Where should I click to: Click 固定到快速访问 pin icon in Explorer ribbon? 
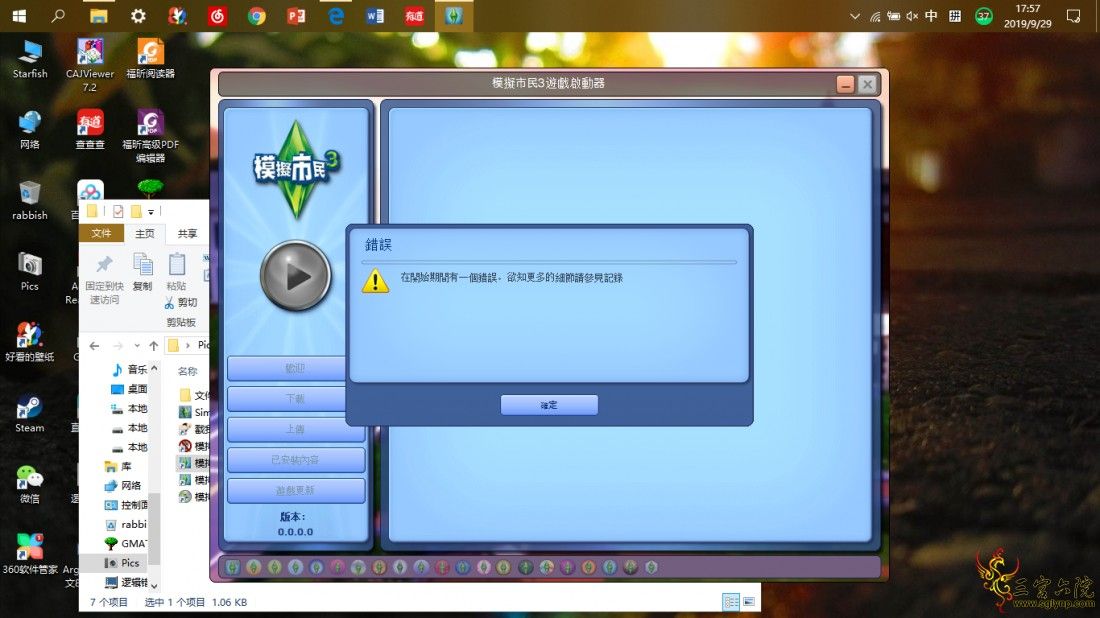click(x=104, y=279)
